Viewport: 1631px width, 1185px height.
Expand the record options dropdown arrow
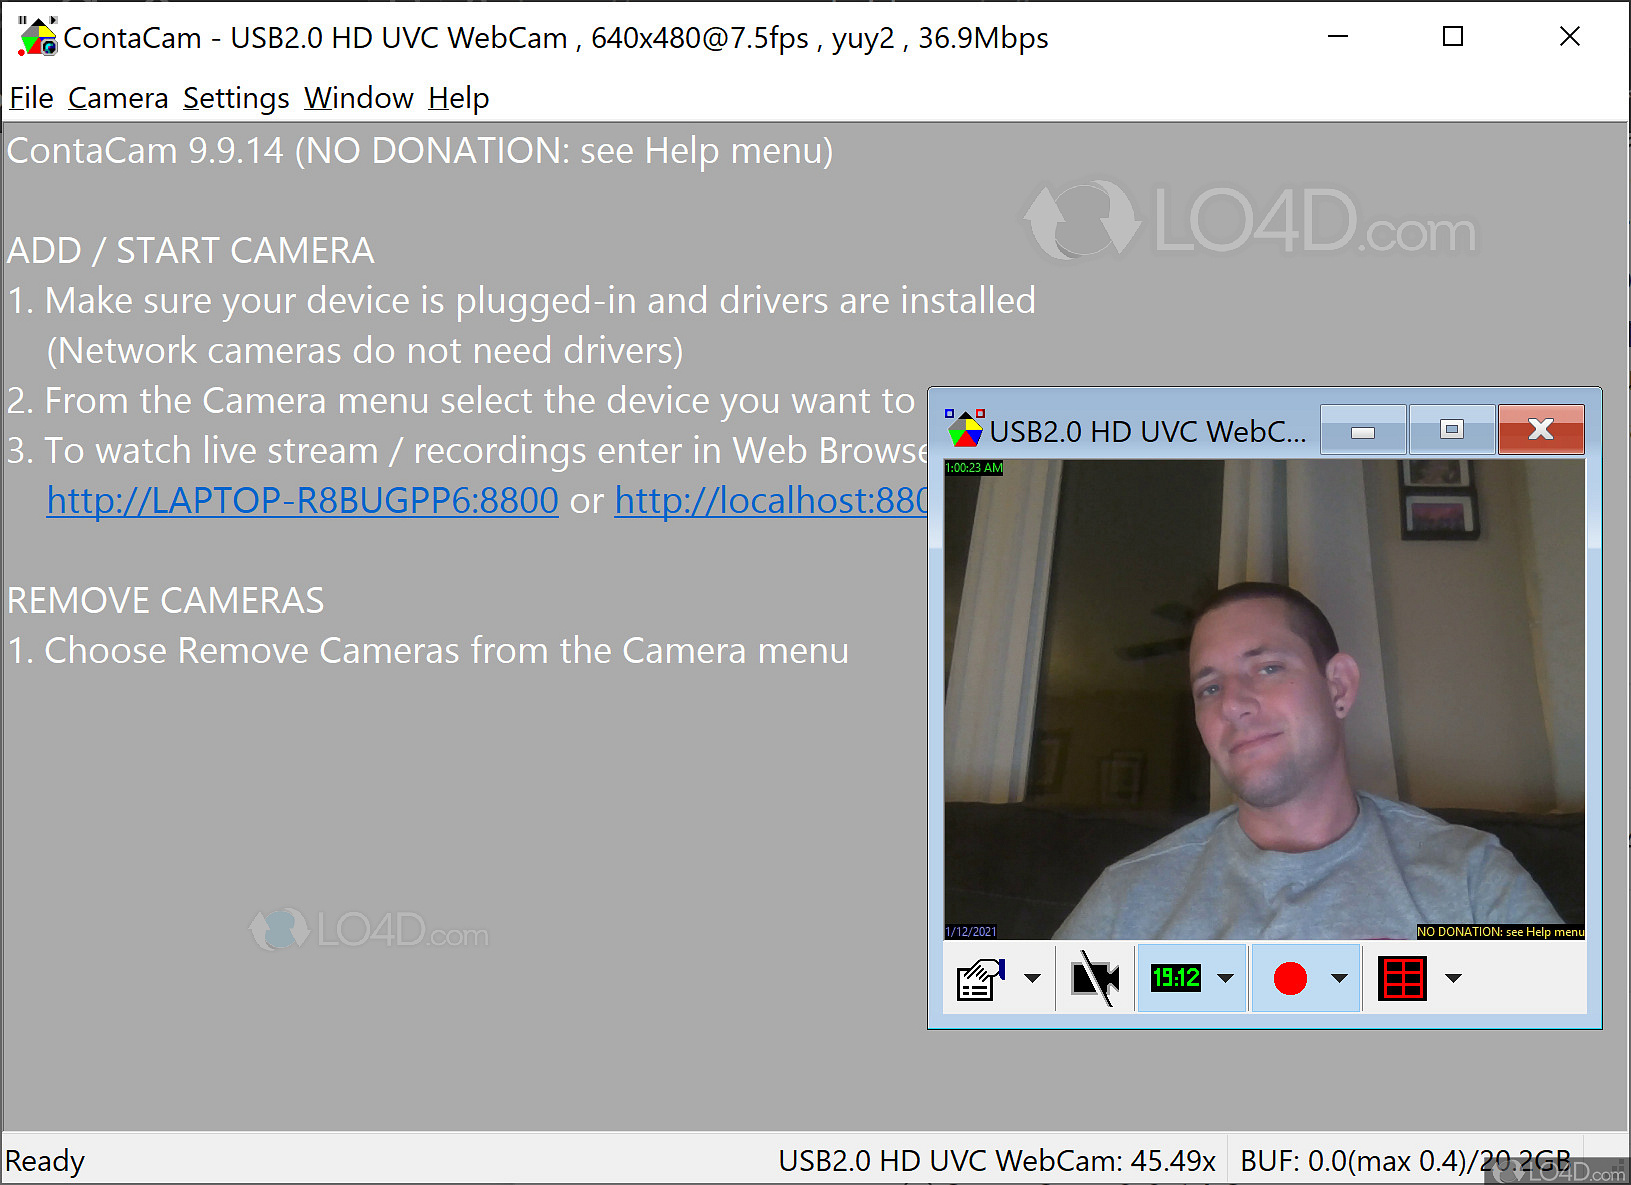click(x=1340, y=978)
